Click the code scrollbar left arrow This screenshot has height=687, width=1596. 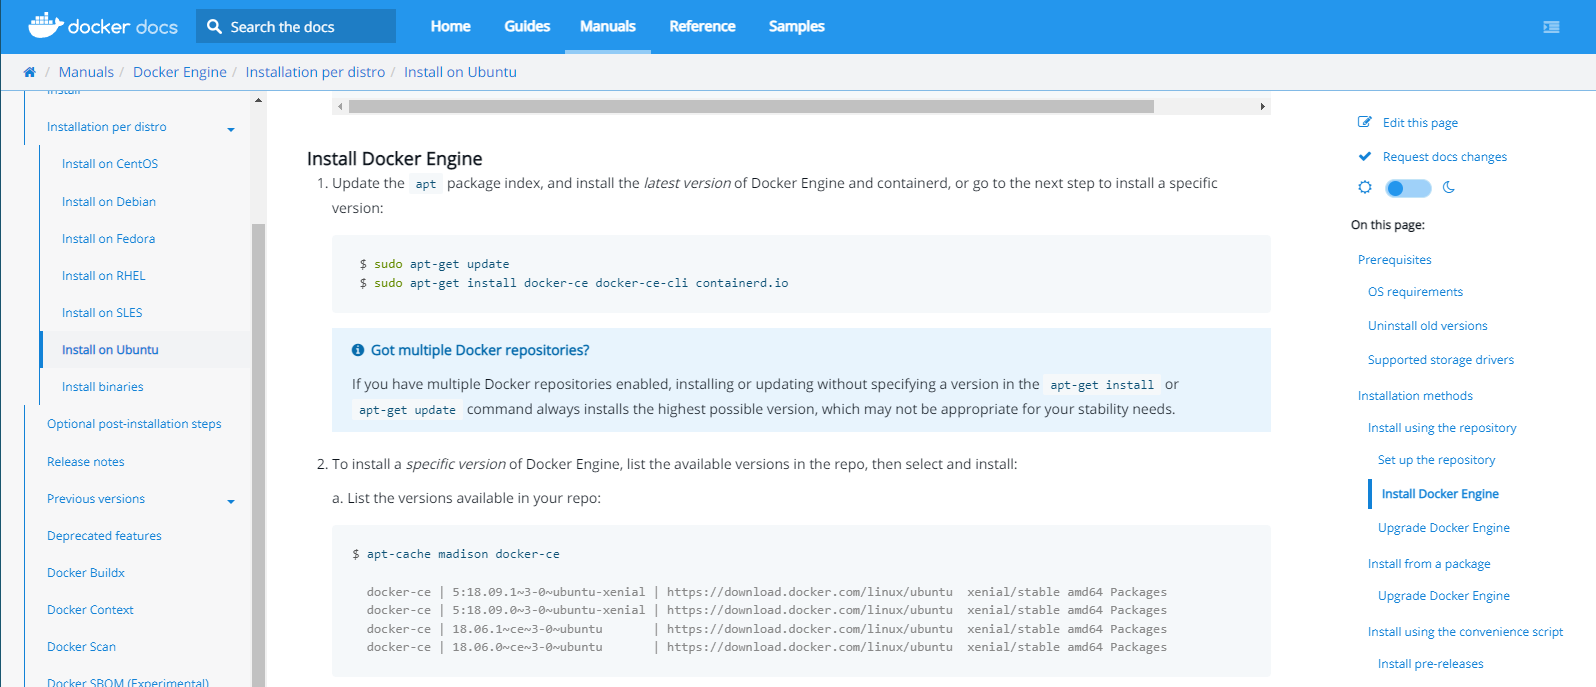(x=340, y=106)
